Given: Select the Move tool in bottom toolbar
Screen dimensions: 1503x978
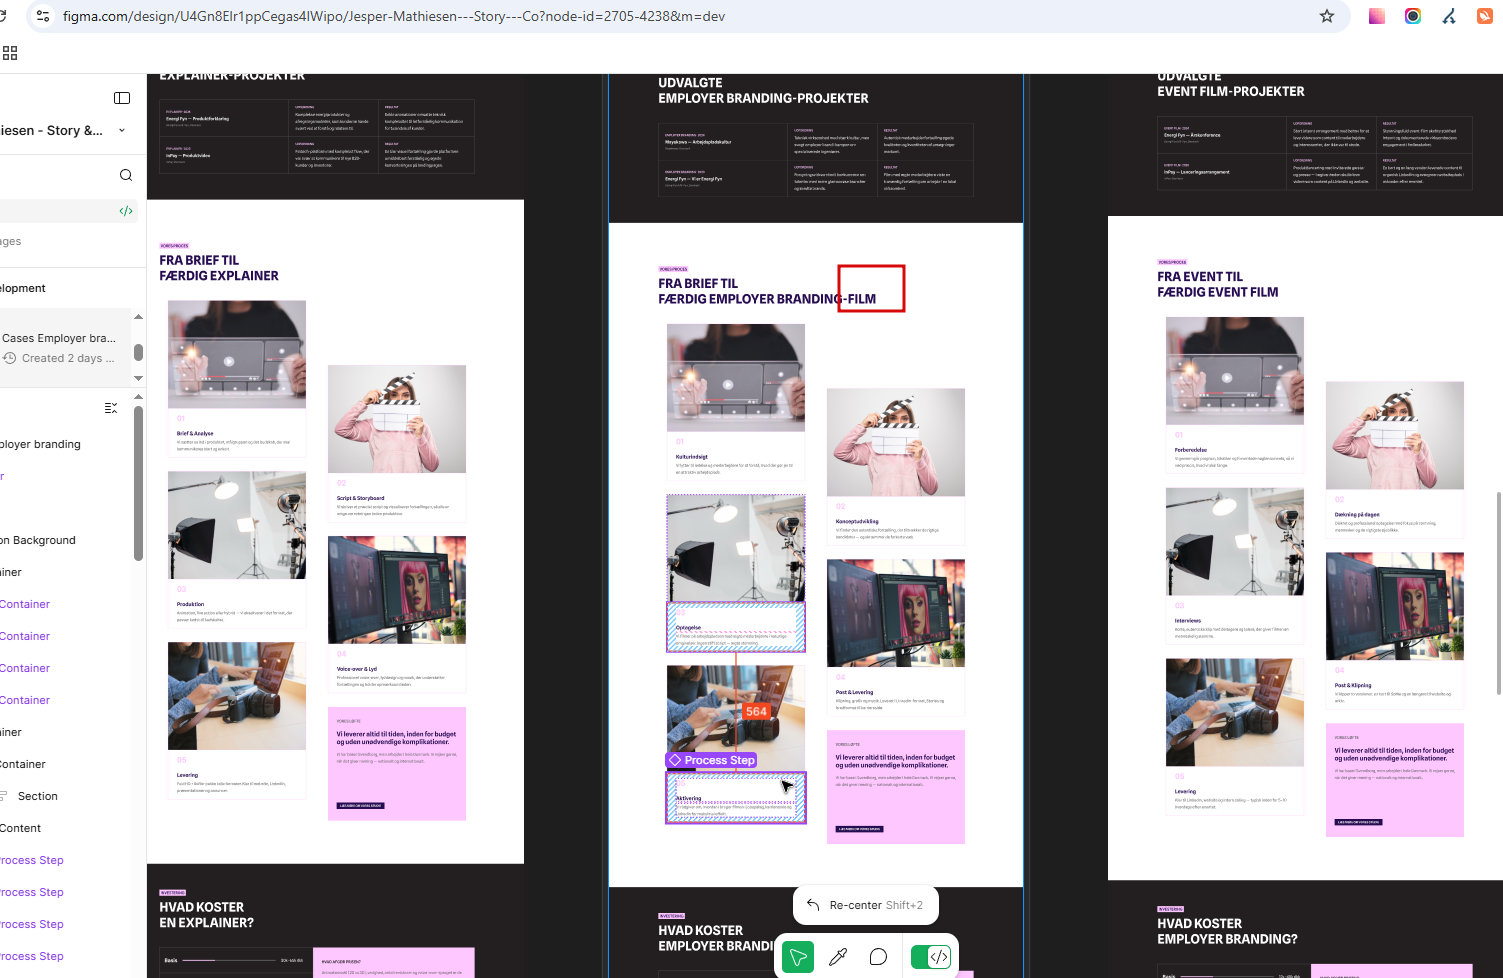Looking at the screenshot, I should (x=798, y=957).
